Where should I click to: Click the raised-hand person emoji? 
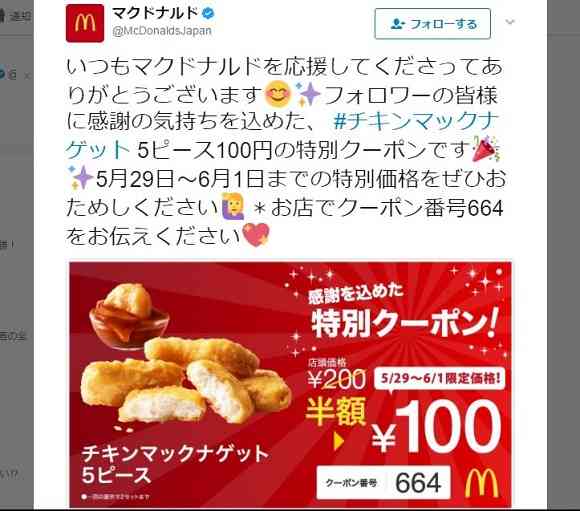coord(233,206)
